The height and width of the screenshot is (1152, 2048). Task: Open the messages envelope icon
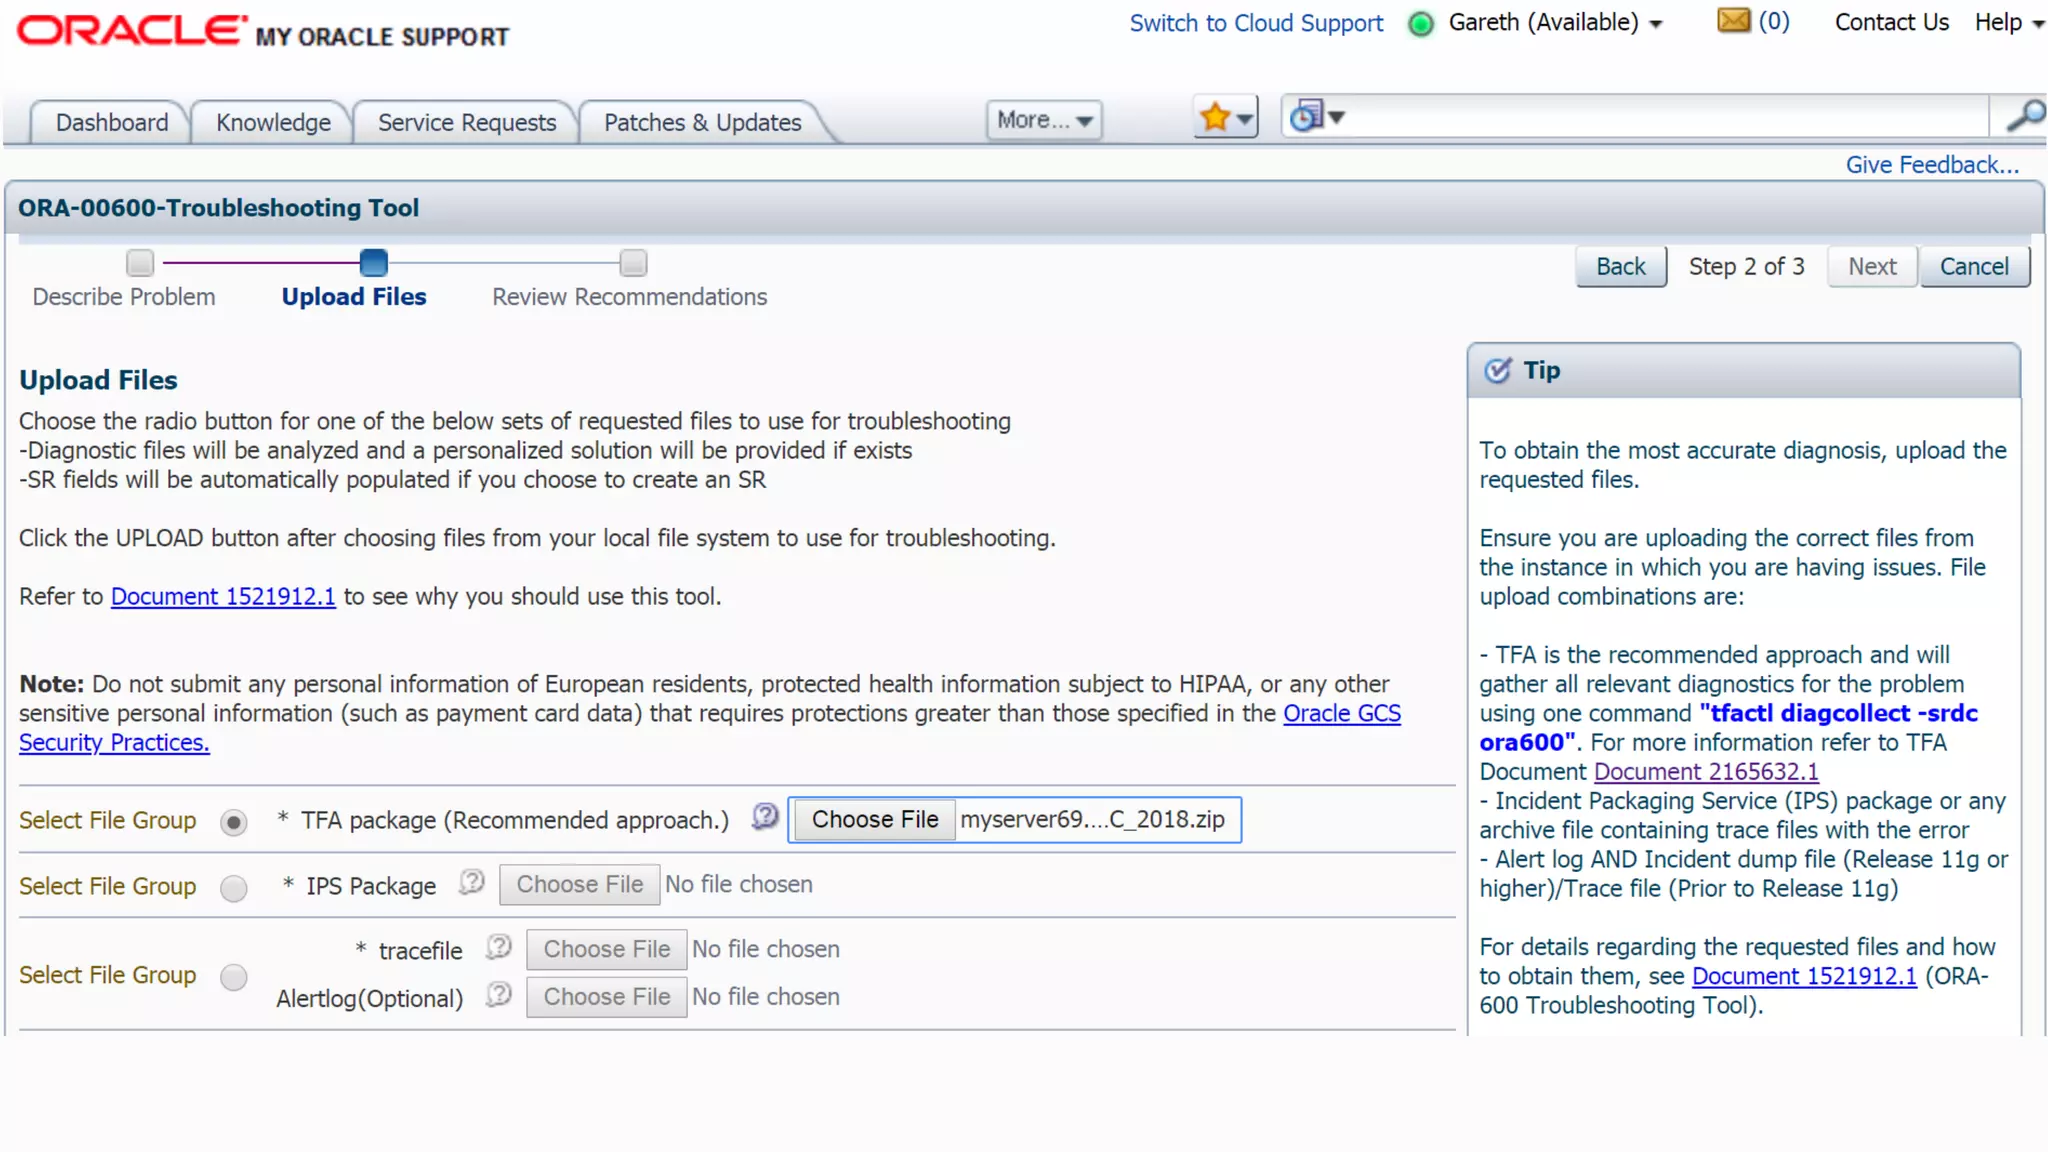pyautogui.click(x=1733, y=21)
